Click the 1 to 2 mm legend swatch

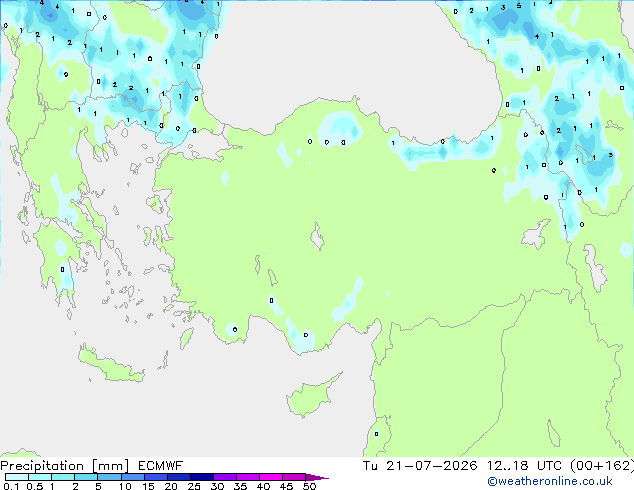pyautogui.click(x=63, y=477)
